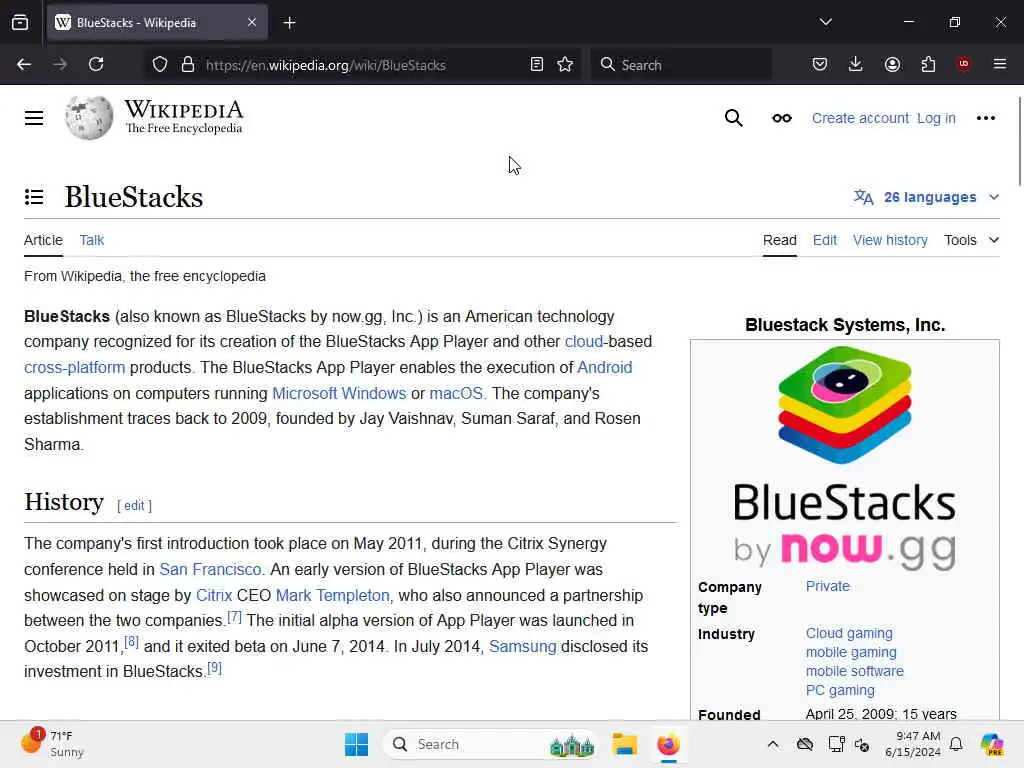The image size is (1024, 768).
Task: Expand the Tools dropdown menu
Action: pos(972,240)
